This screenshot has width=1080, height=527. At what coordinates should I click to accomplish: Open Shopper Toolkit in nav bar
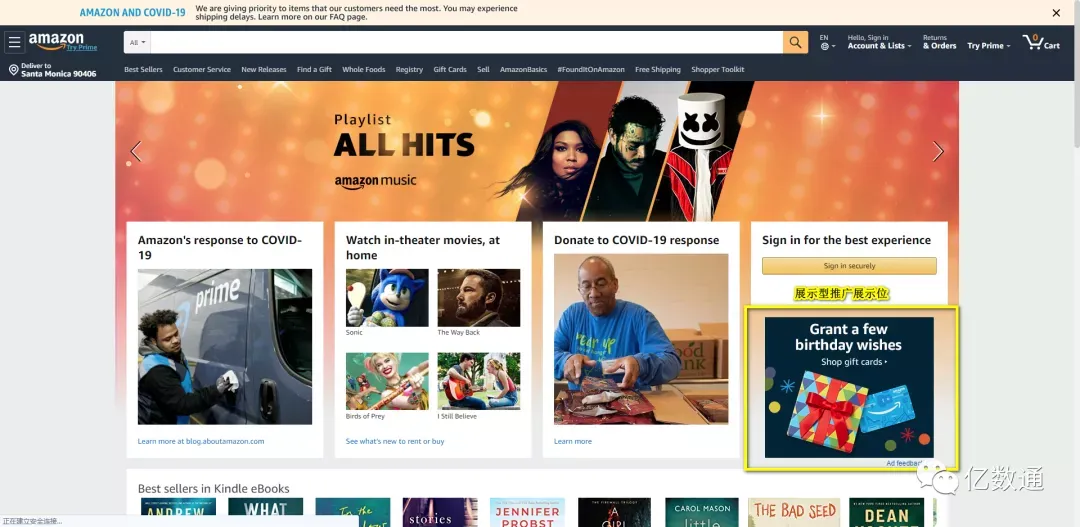[718, 70]
